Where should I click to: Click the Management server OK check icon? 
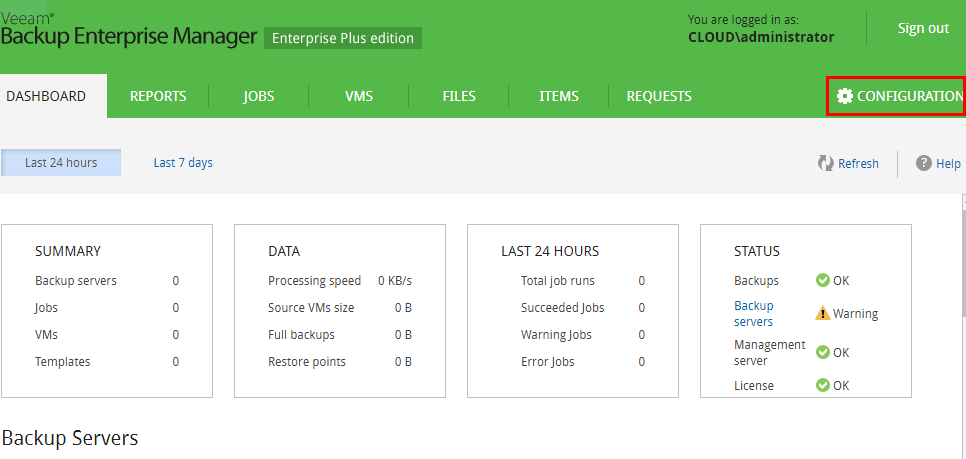pyautogui.click(x=823, y=352)
